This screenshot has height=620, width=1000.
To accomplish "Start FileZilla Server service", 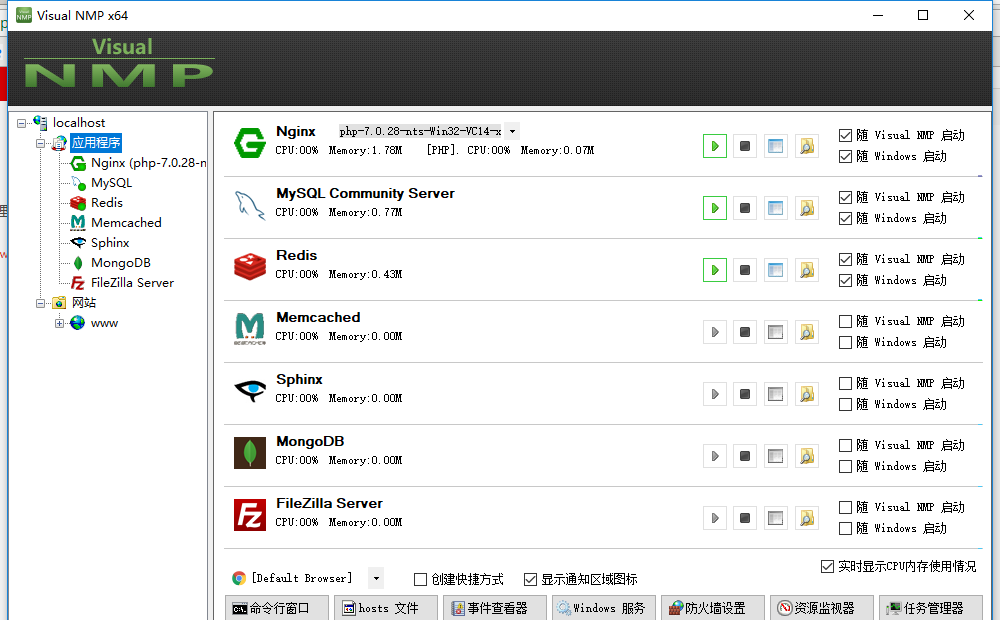I will [714, 517].
